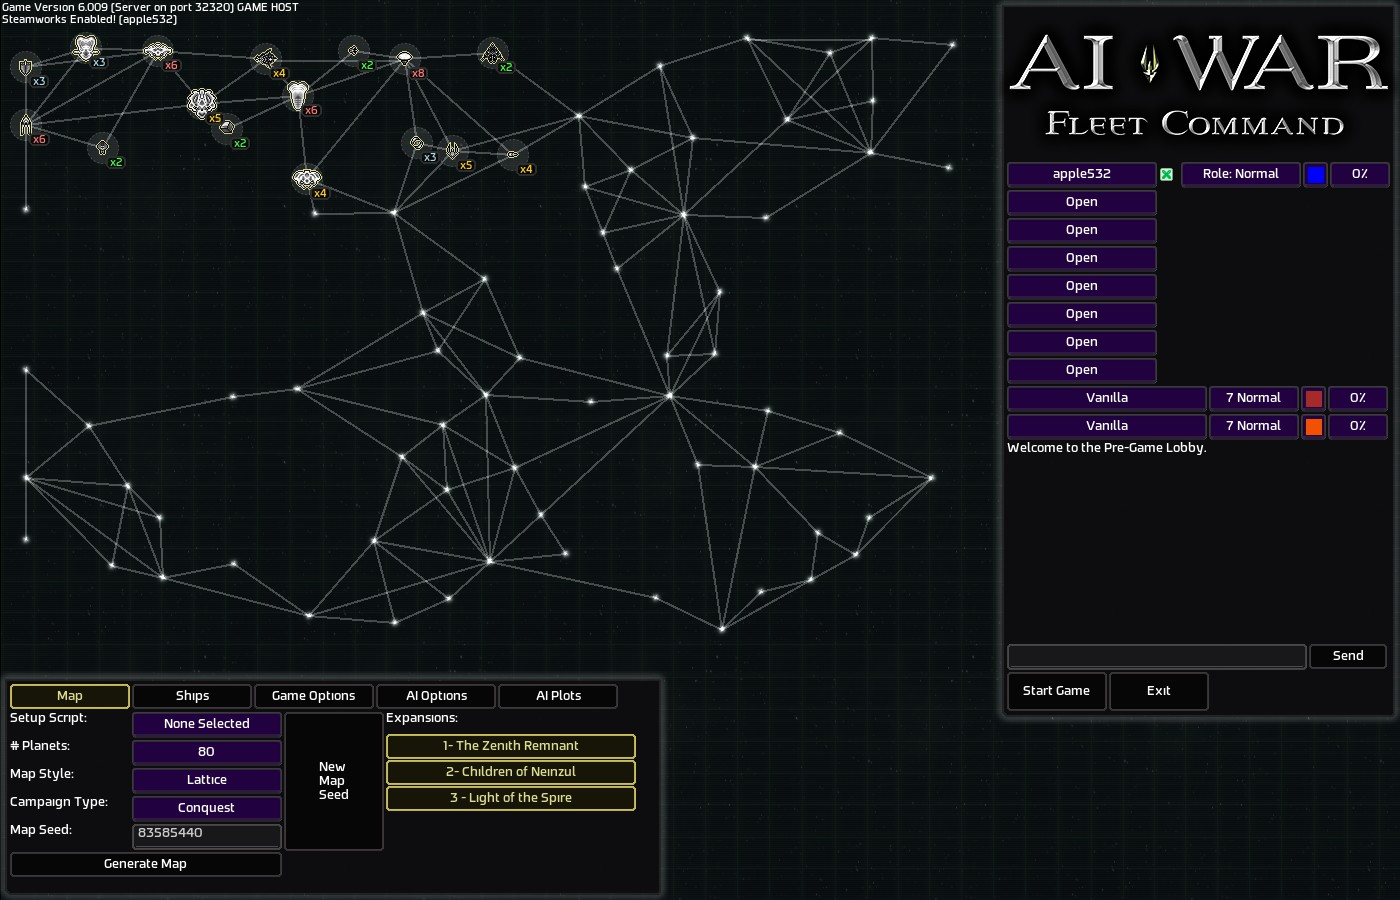Viewport: 1400px width, 900px height.
Task: Open the number of Planets dropdown showing 80
Action: [x=207, y=752]
